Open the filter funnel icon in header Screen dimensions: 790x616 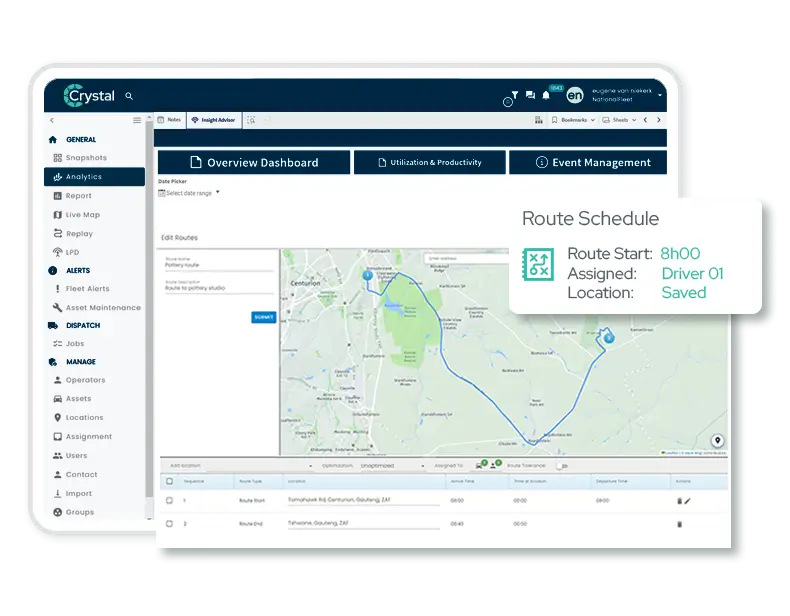(514, 94)
